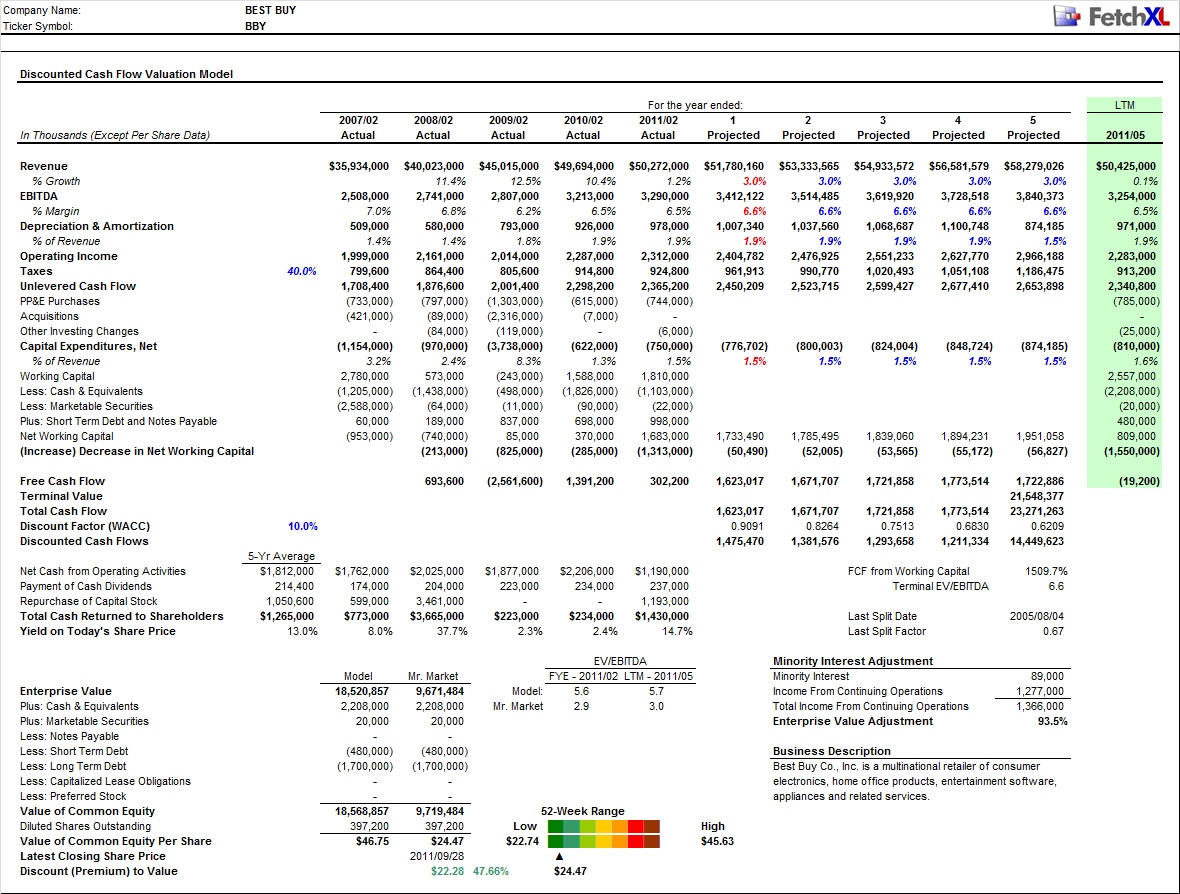Viewport: 1180px width, 894px height.
Task: Click the Mr. Market per-share value $24.47
Action: 447,841
